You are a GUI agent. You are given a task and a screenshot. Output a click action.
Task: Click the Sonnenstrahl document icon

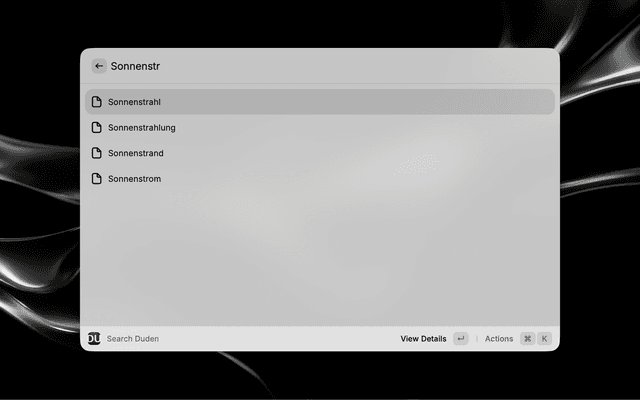96,102
